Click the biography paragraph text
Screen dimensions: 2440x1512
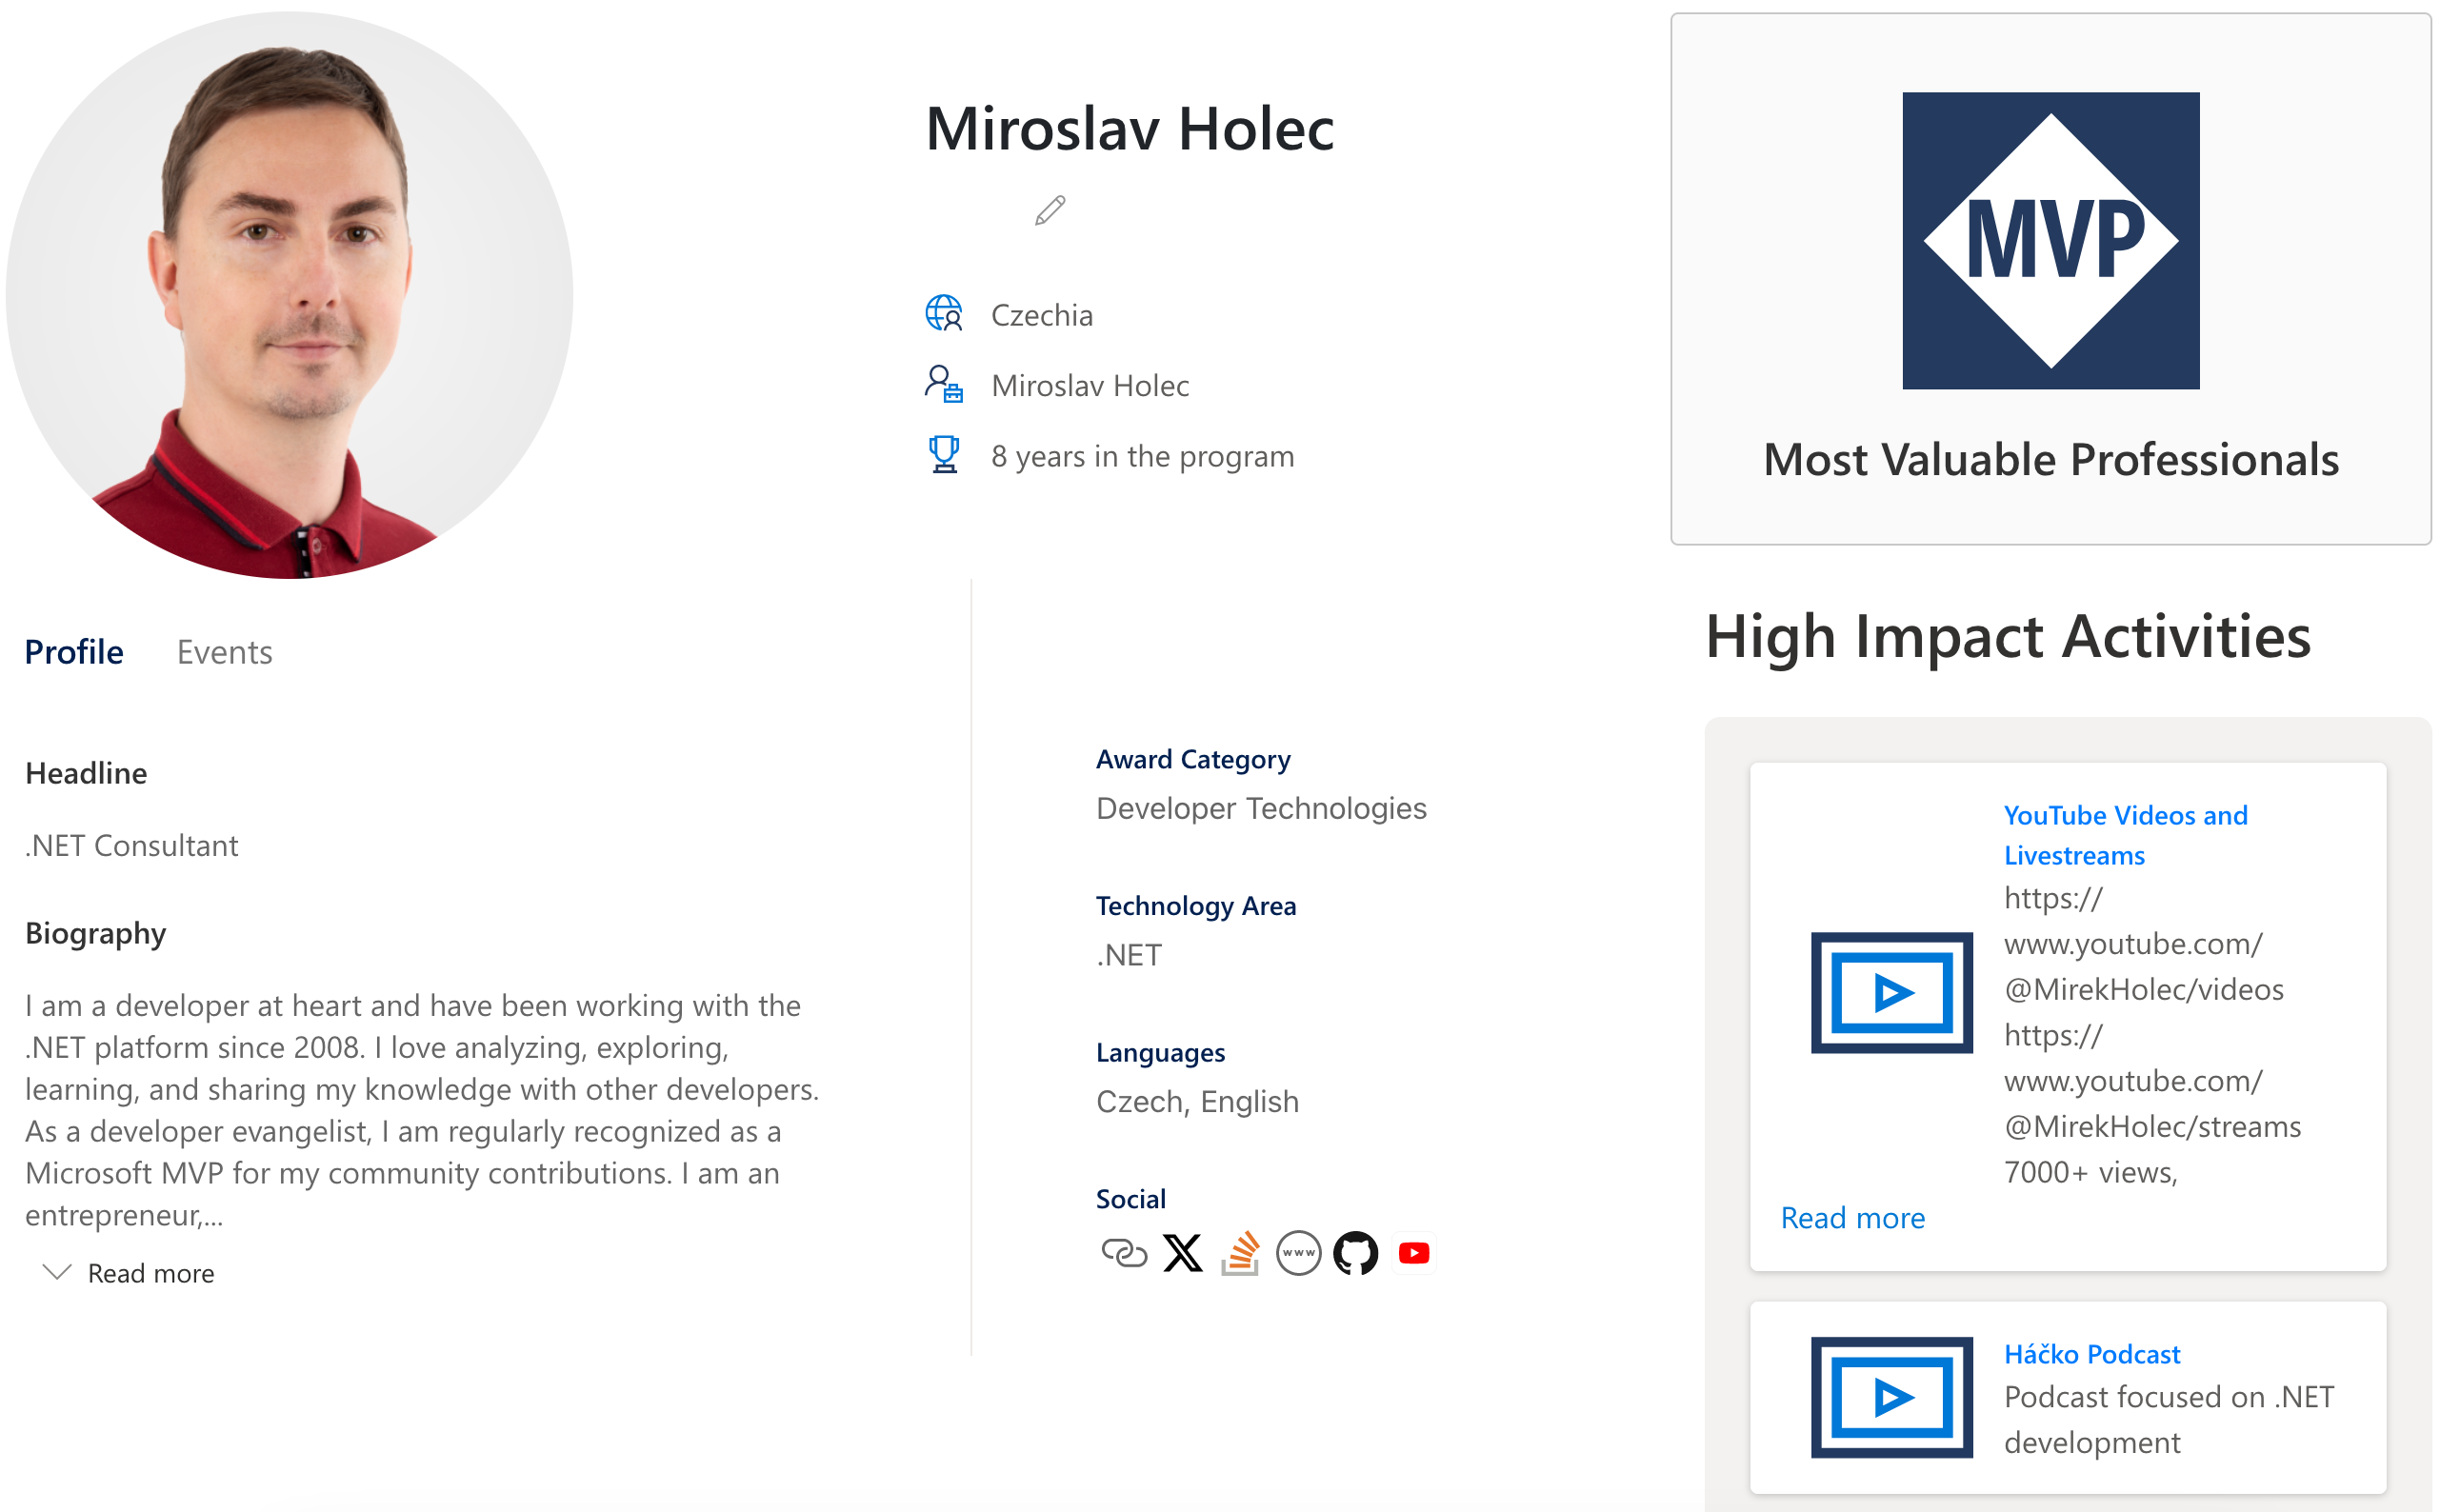422,1110
